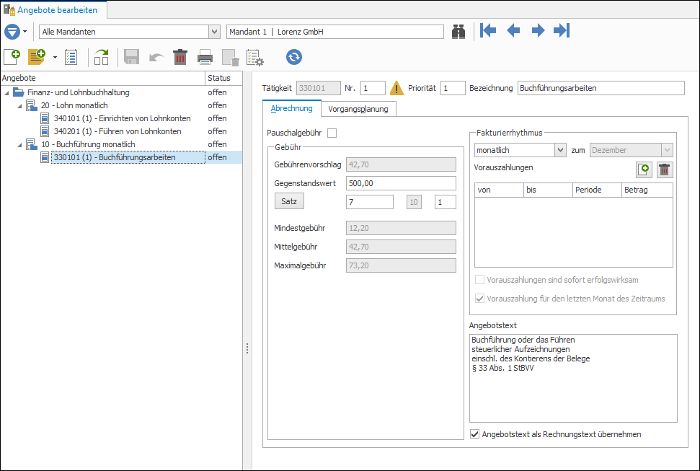Refresh with the blue circular arrows icon
Viewport: 700px width, 471px height.
point(294,57)
